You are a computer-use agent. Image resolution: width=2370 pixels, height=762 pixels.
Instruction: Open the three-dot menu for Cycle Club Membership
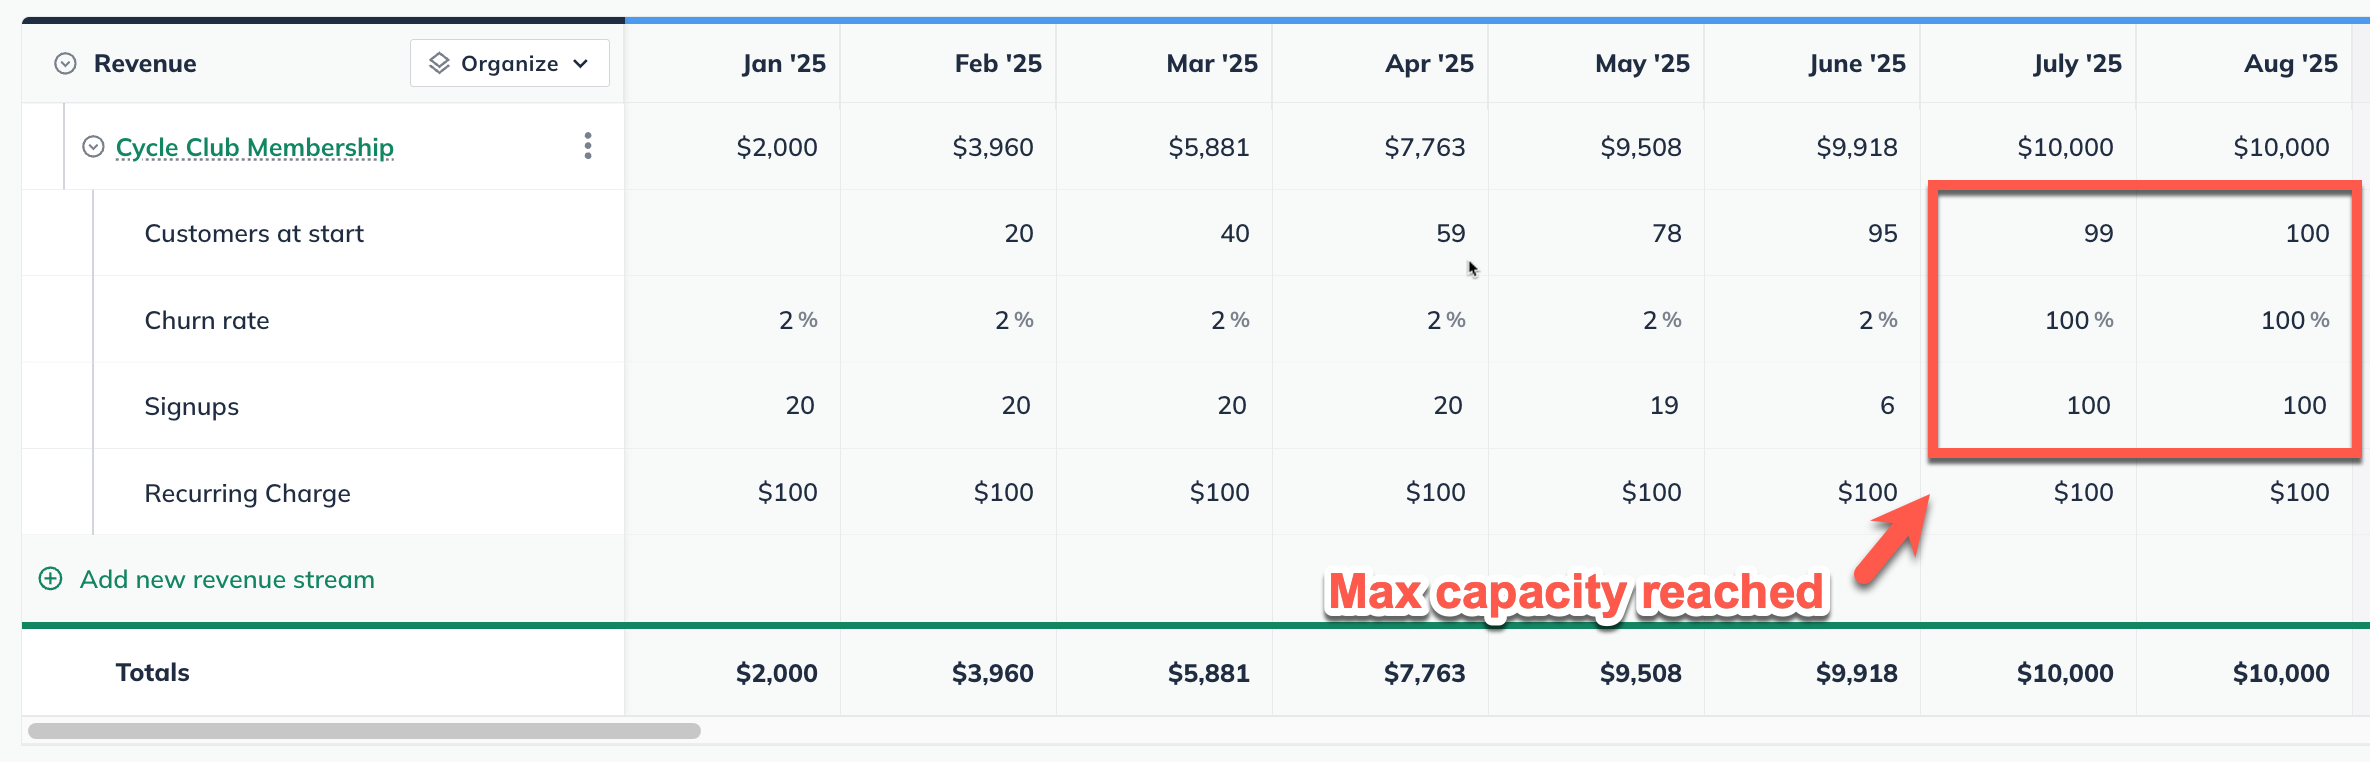pyautogui.click(x=588, y=146)
